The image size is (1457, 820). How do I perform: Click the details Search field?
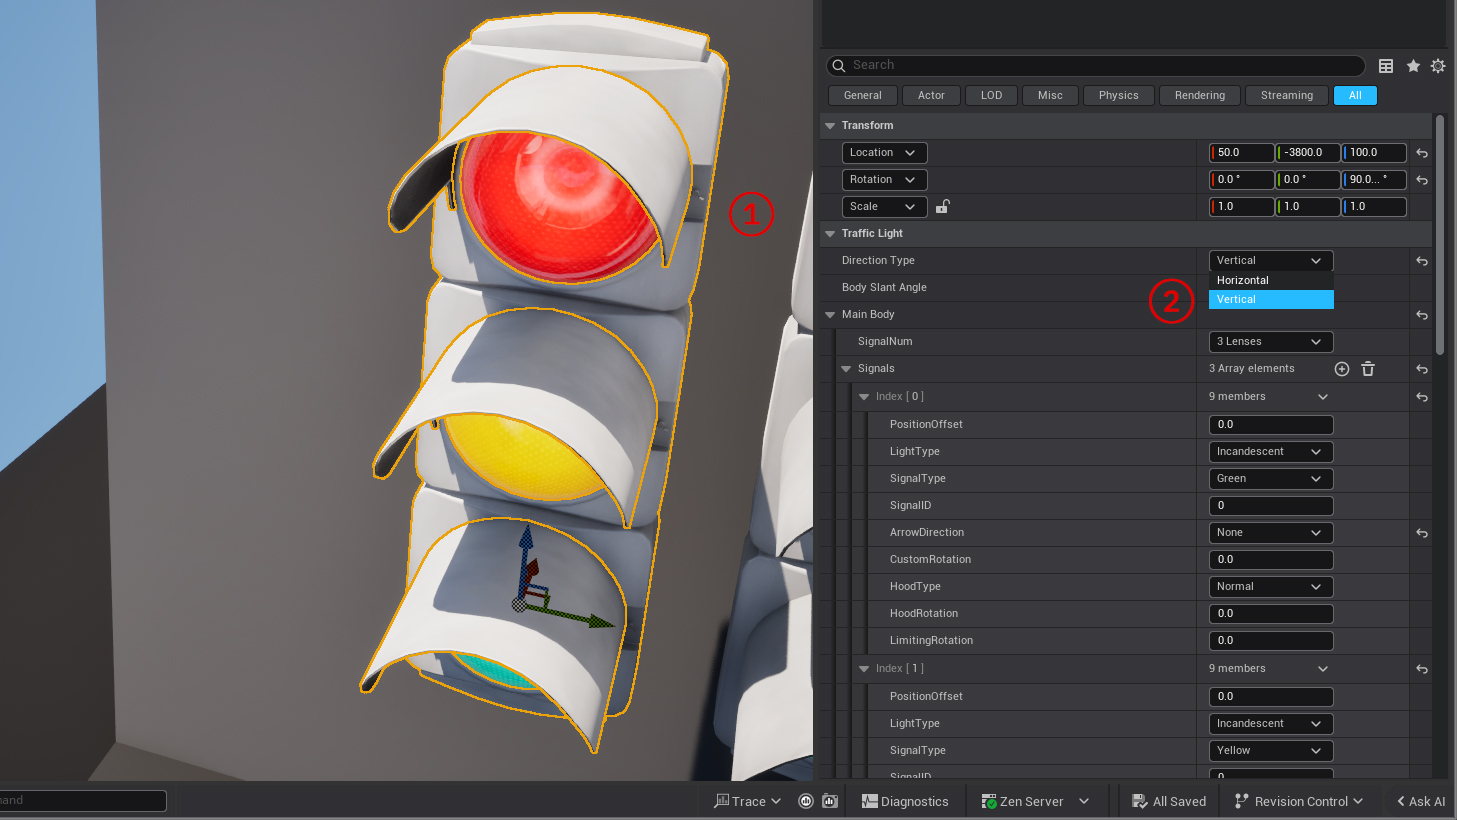click(1100, 65)
